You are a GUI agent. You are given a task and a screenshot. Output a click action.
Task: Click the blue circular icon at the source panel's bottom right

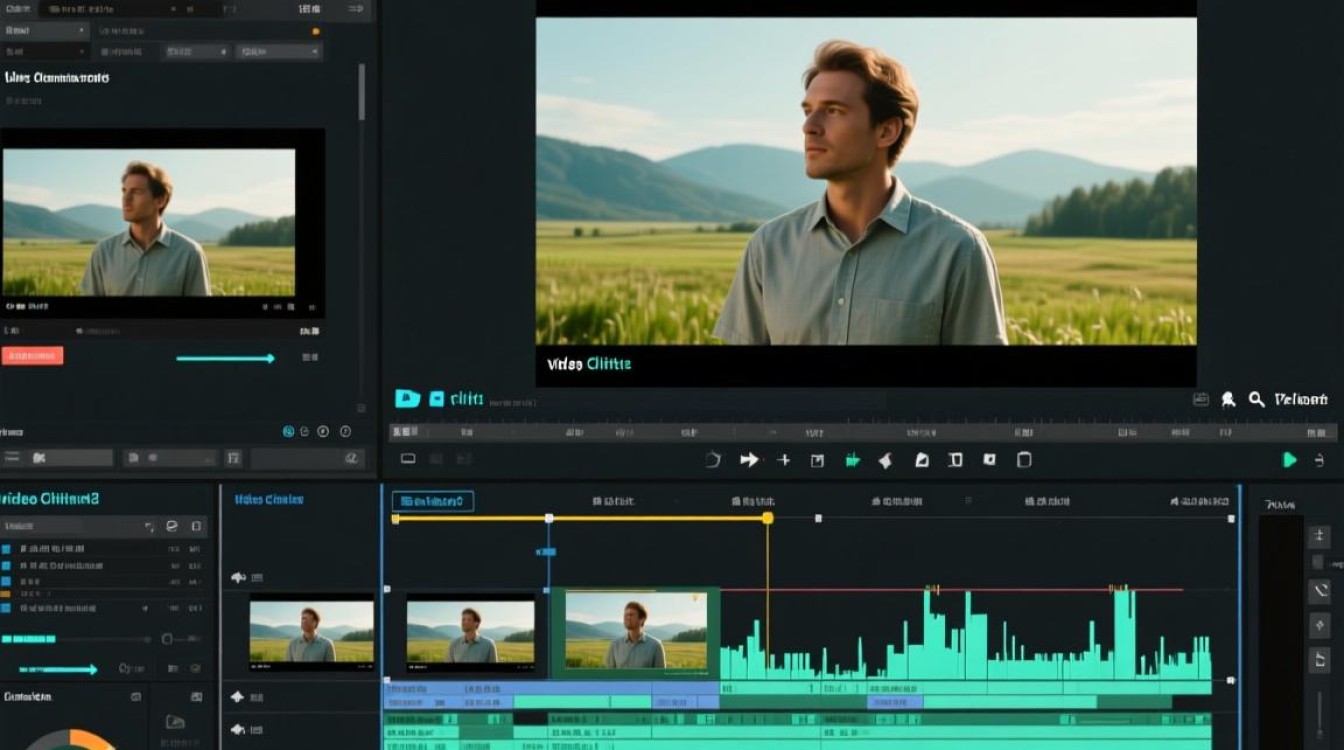(289, 432)
